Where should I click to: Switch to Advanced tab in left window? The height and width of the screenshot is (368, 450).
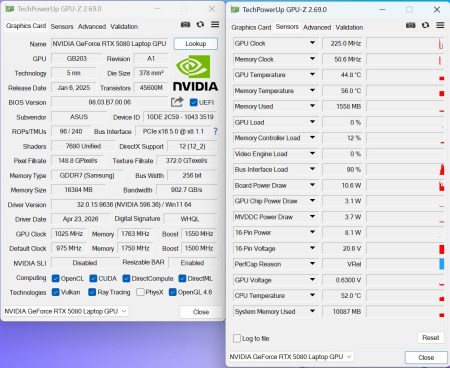(x=92, y=26)
